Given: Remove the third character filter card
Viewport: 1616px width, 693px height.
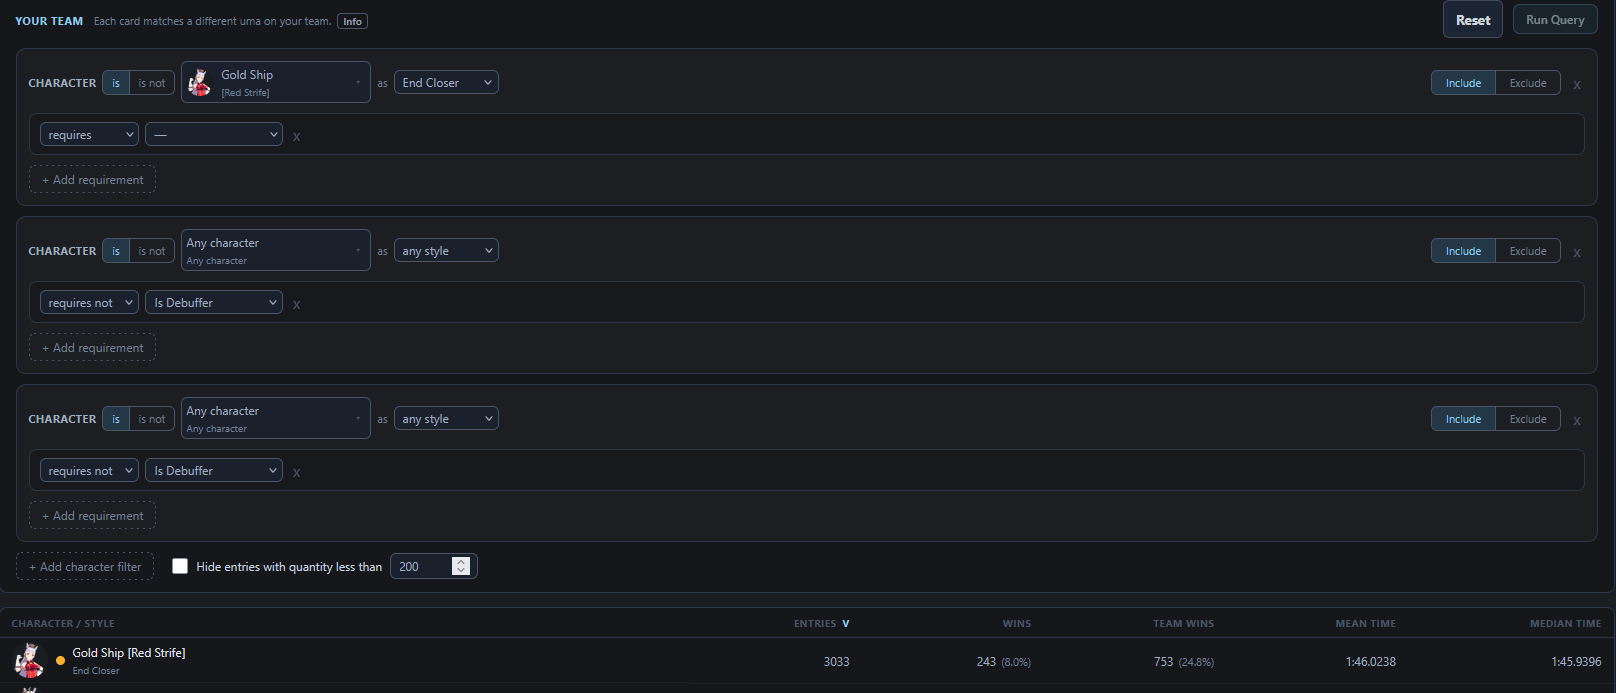Looking at the screenshot, I should click(x=1577, y=420).
